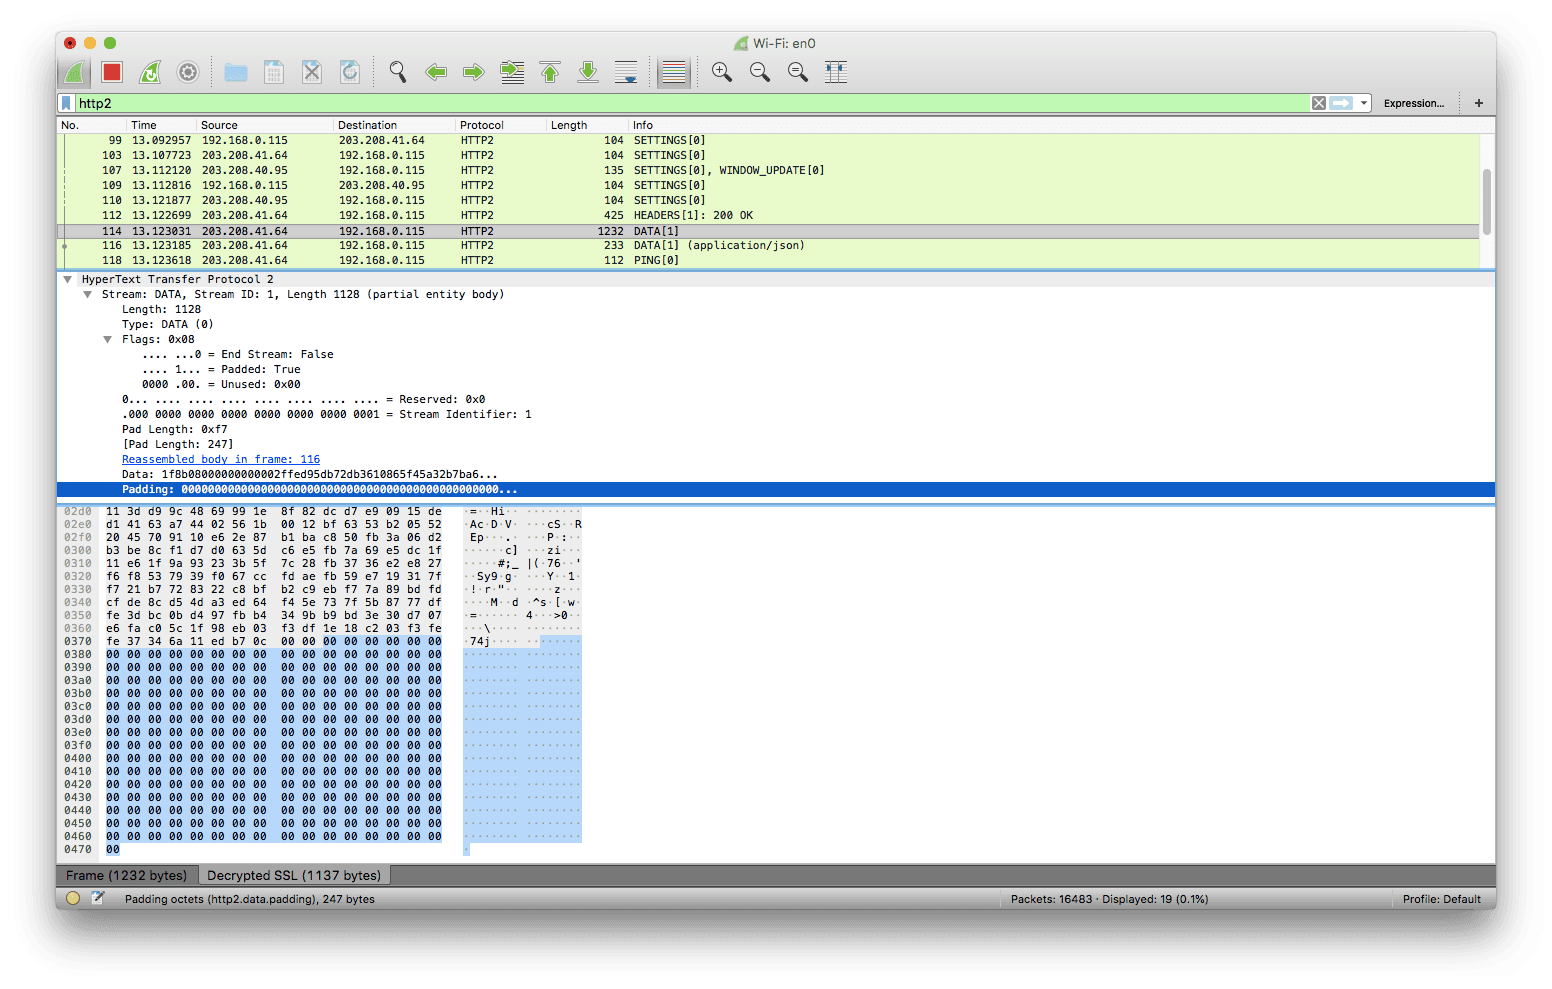
Task: Go forward to the next packet
Action: [x=474, y=72]
